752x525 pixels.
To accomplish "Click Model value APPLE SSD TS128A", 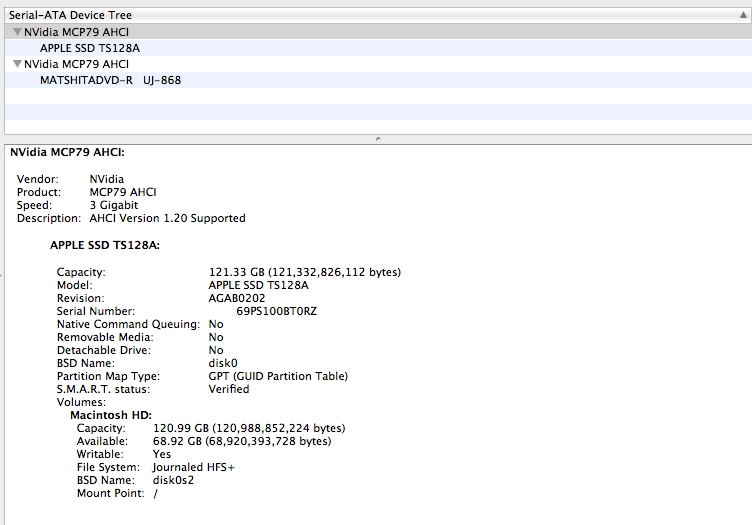I will point(258,285).
